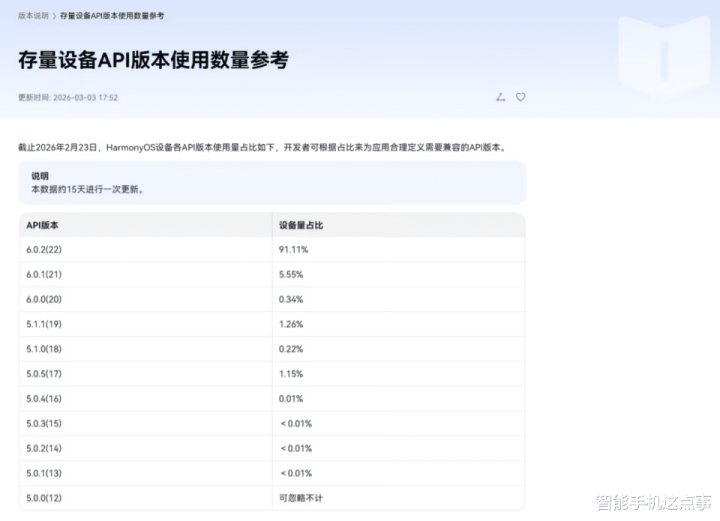Click the intro sentence starting 截止2026年2月23日
720x521 pixels.
263,147
